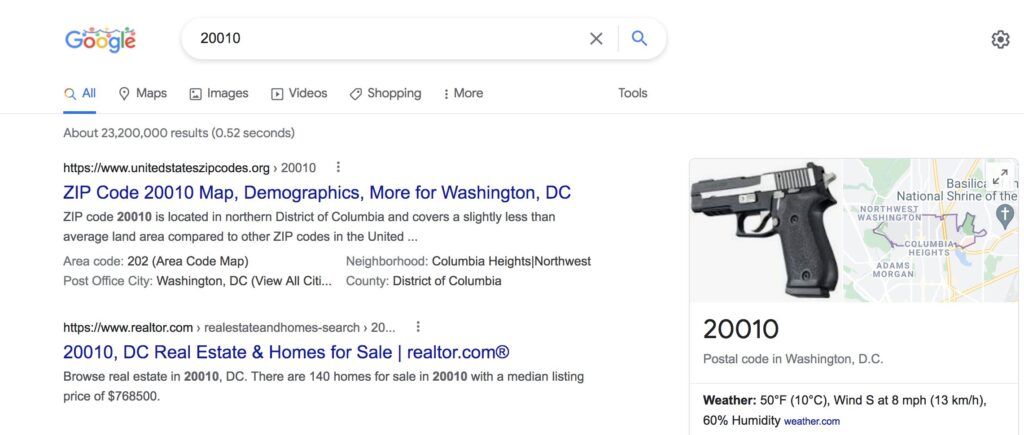Clear the search box with the X icon

tap(596, 39)
